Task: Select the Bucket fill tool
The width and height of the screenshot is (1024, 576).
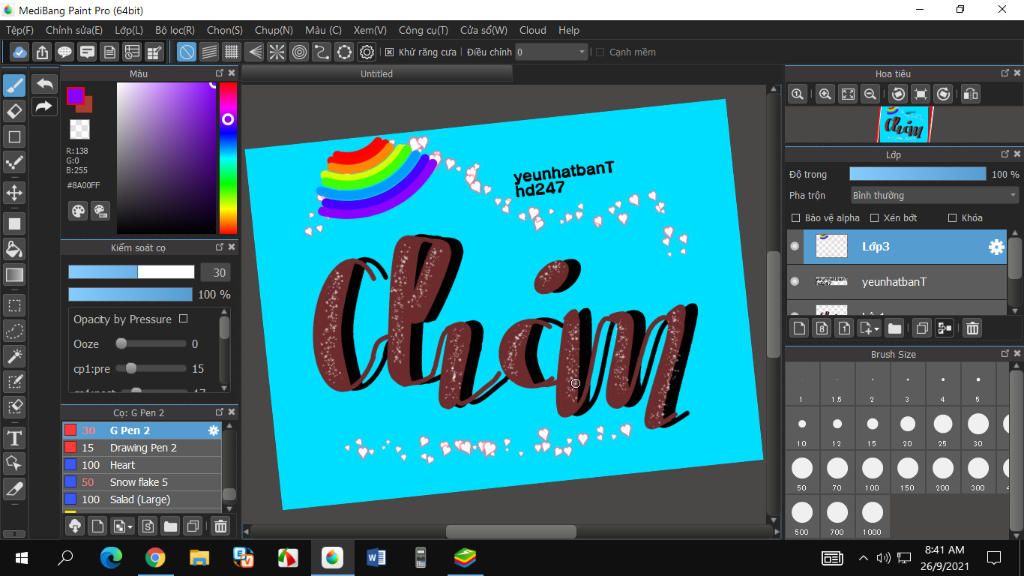Action: click(x=14, y=249)
